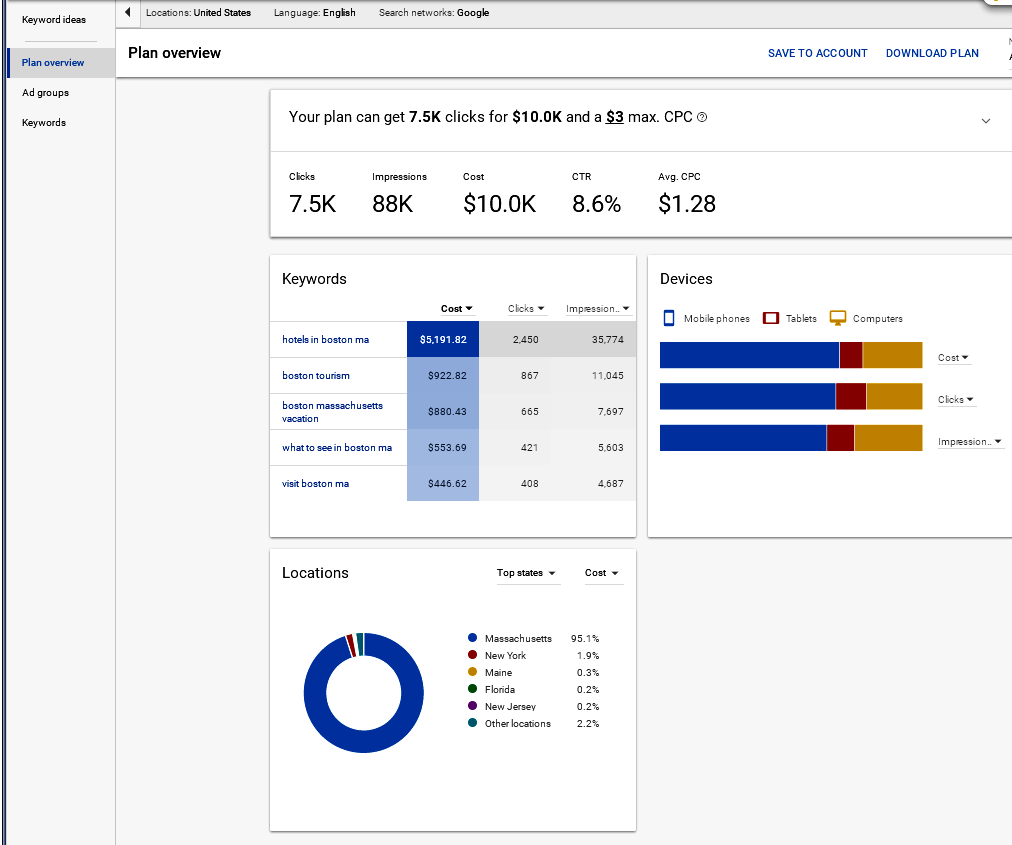
Task: Open the Keywords Cost column dropdown
Action: [x=457, y=309]
